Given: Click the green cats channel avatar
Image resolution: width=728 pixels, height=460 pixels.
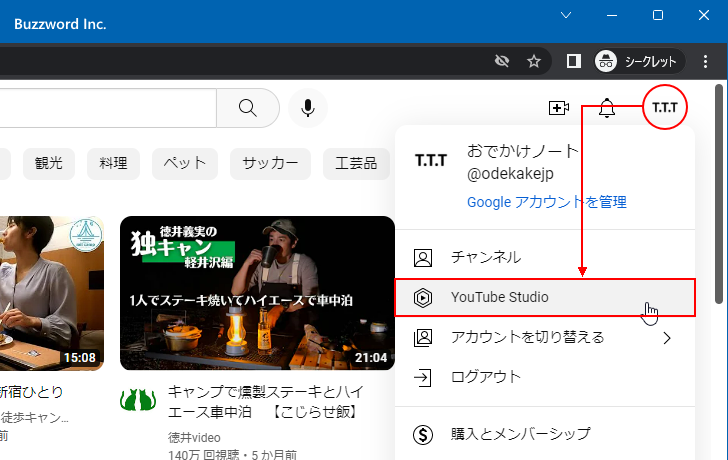Looking at the screenshot, I should pos(138,400).
